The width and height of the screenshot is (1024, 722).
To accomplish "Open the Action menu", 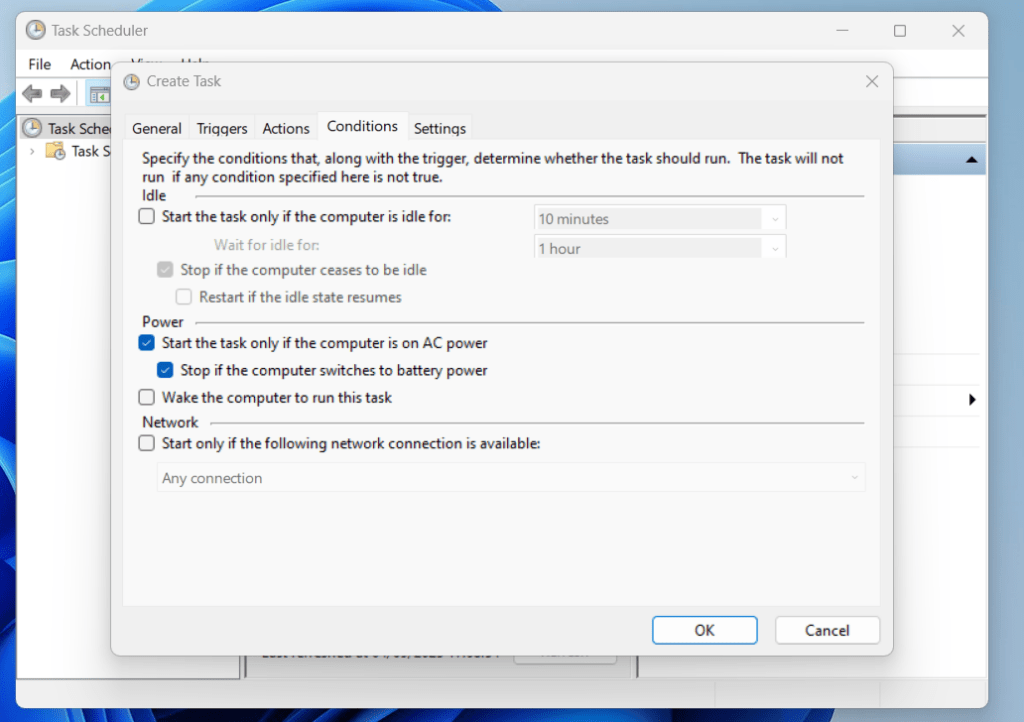I will (89, 63).
